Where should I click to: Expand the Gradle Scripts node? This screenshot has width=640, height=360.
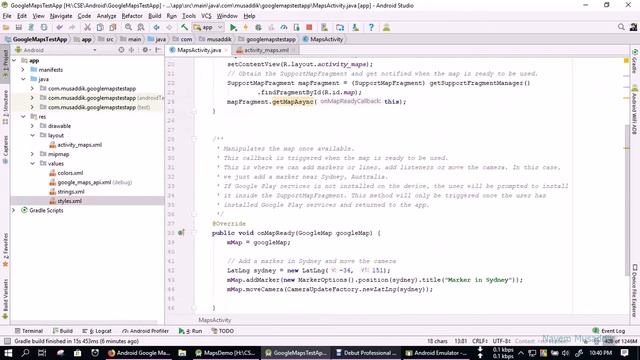pos(14,211)
